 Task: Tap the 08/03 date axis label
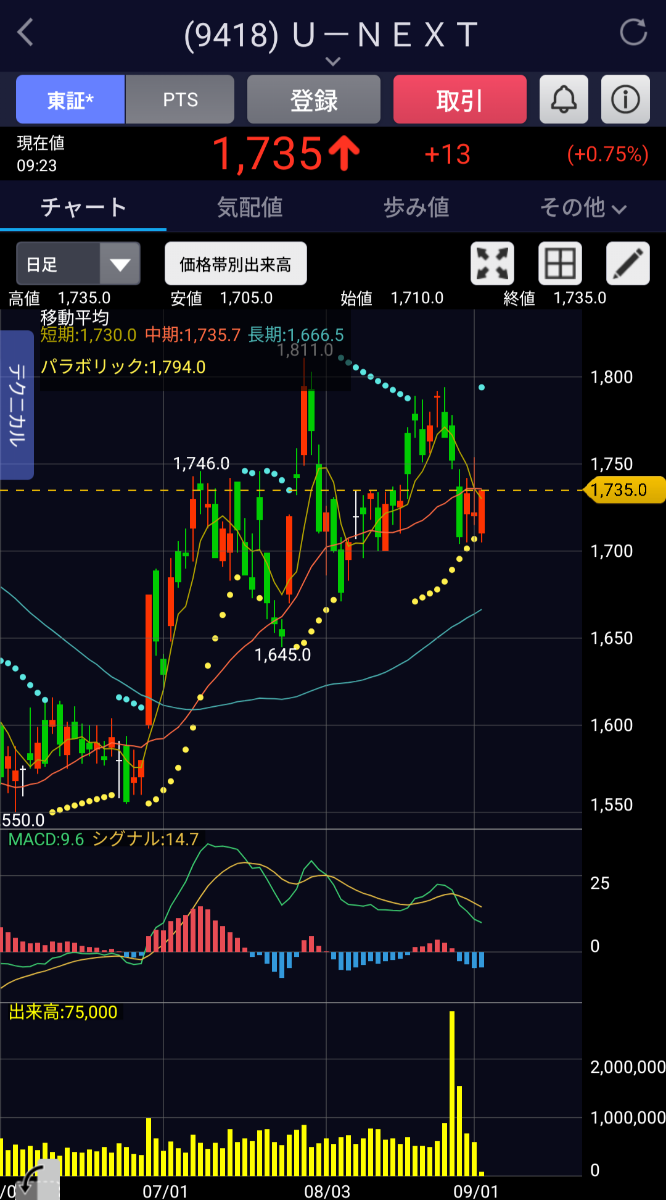328,1191
